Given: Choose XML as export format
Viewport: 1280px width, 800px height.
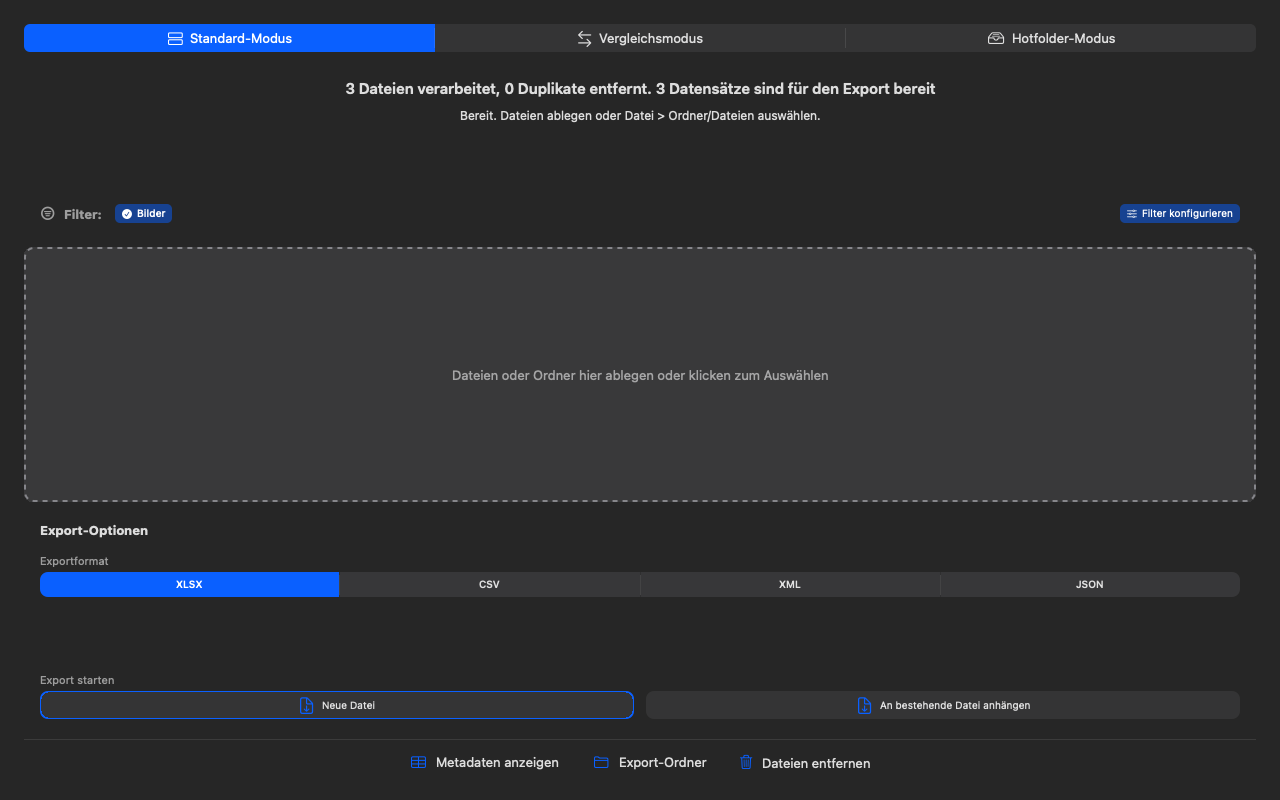Looking at the screenshot, I should [x=790, y=584].
